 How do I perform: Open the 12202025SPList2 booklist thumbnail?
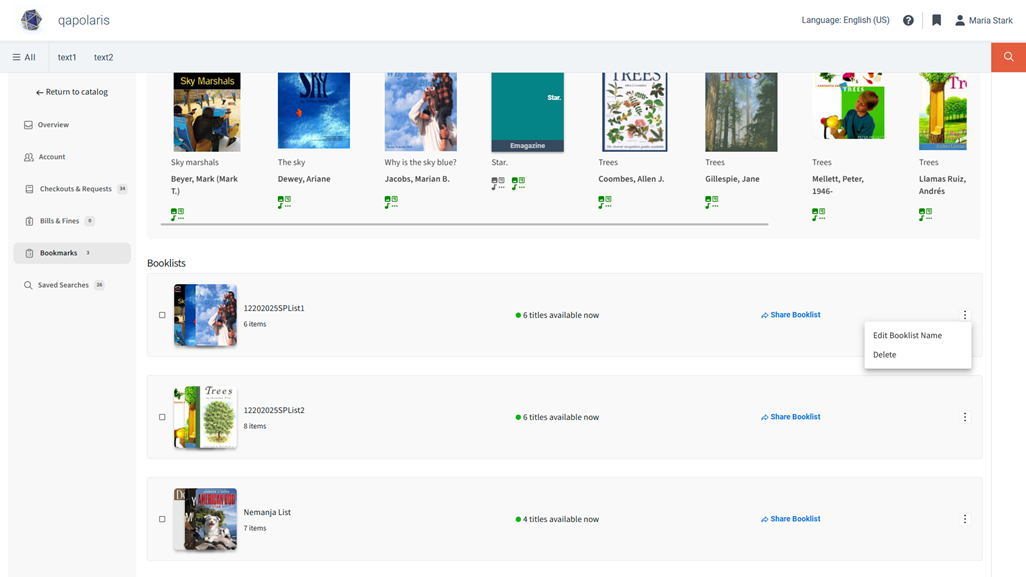click(x=205, y=417)
